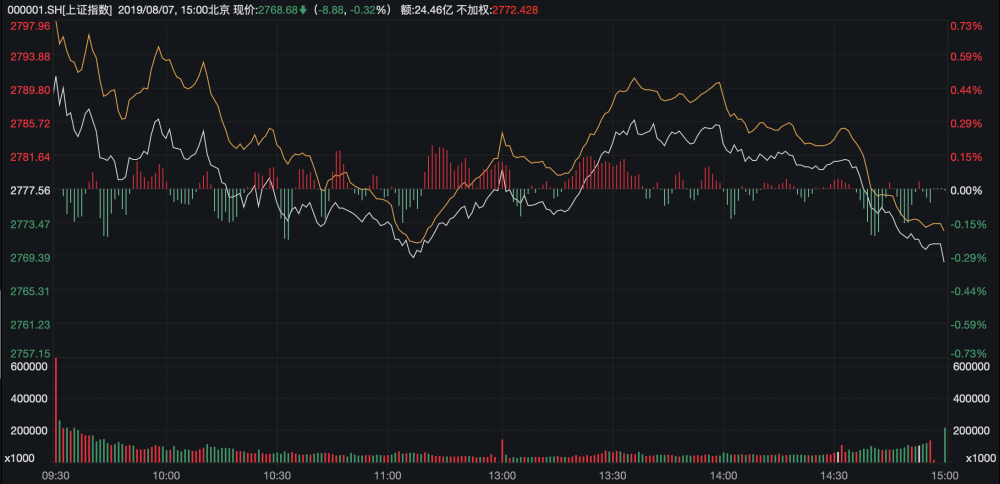Click the right 600000 volume axis label
This screenshot has height=484, width=1000.
970,367
